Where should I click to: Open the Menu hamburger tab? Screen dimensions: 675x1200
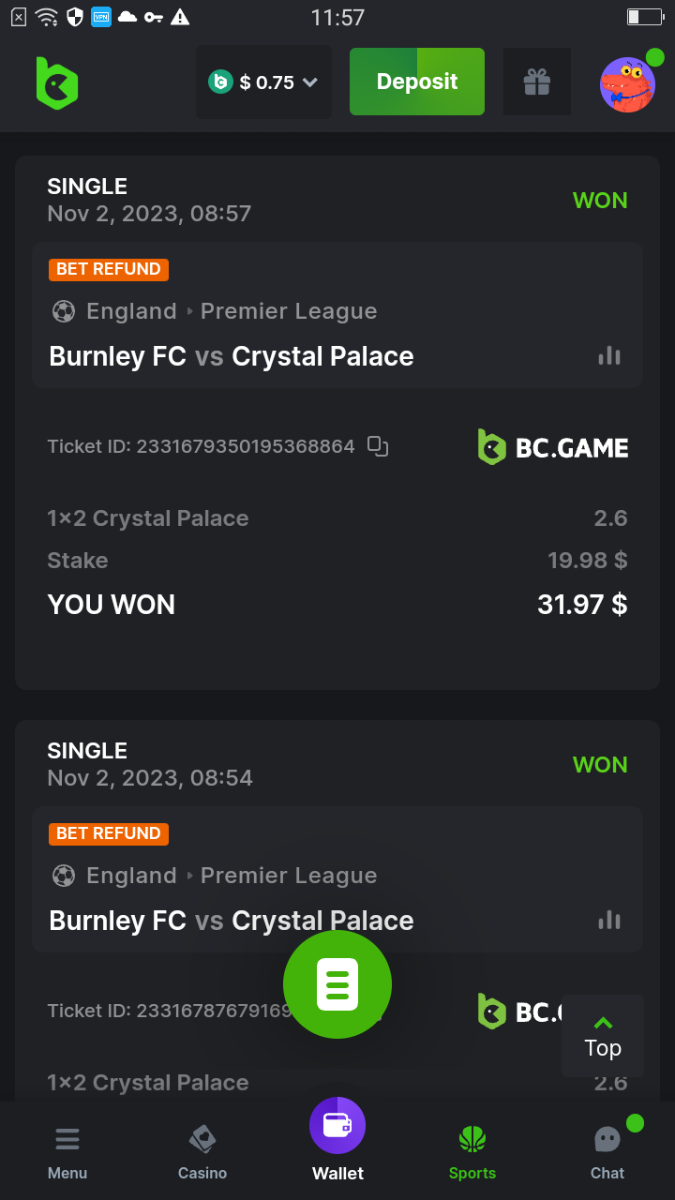click(67, 1151)
